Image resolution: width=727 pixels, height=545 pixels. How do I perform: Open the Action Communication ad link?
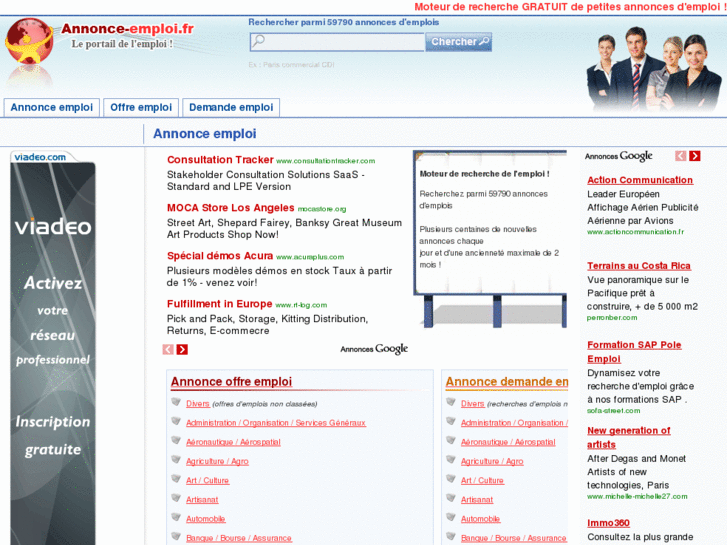click(640, 180)
